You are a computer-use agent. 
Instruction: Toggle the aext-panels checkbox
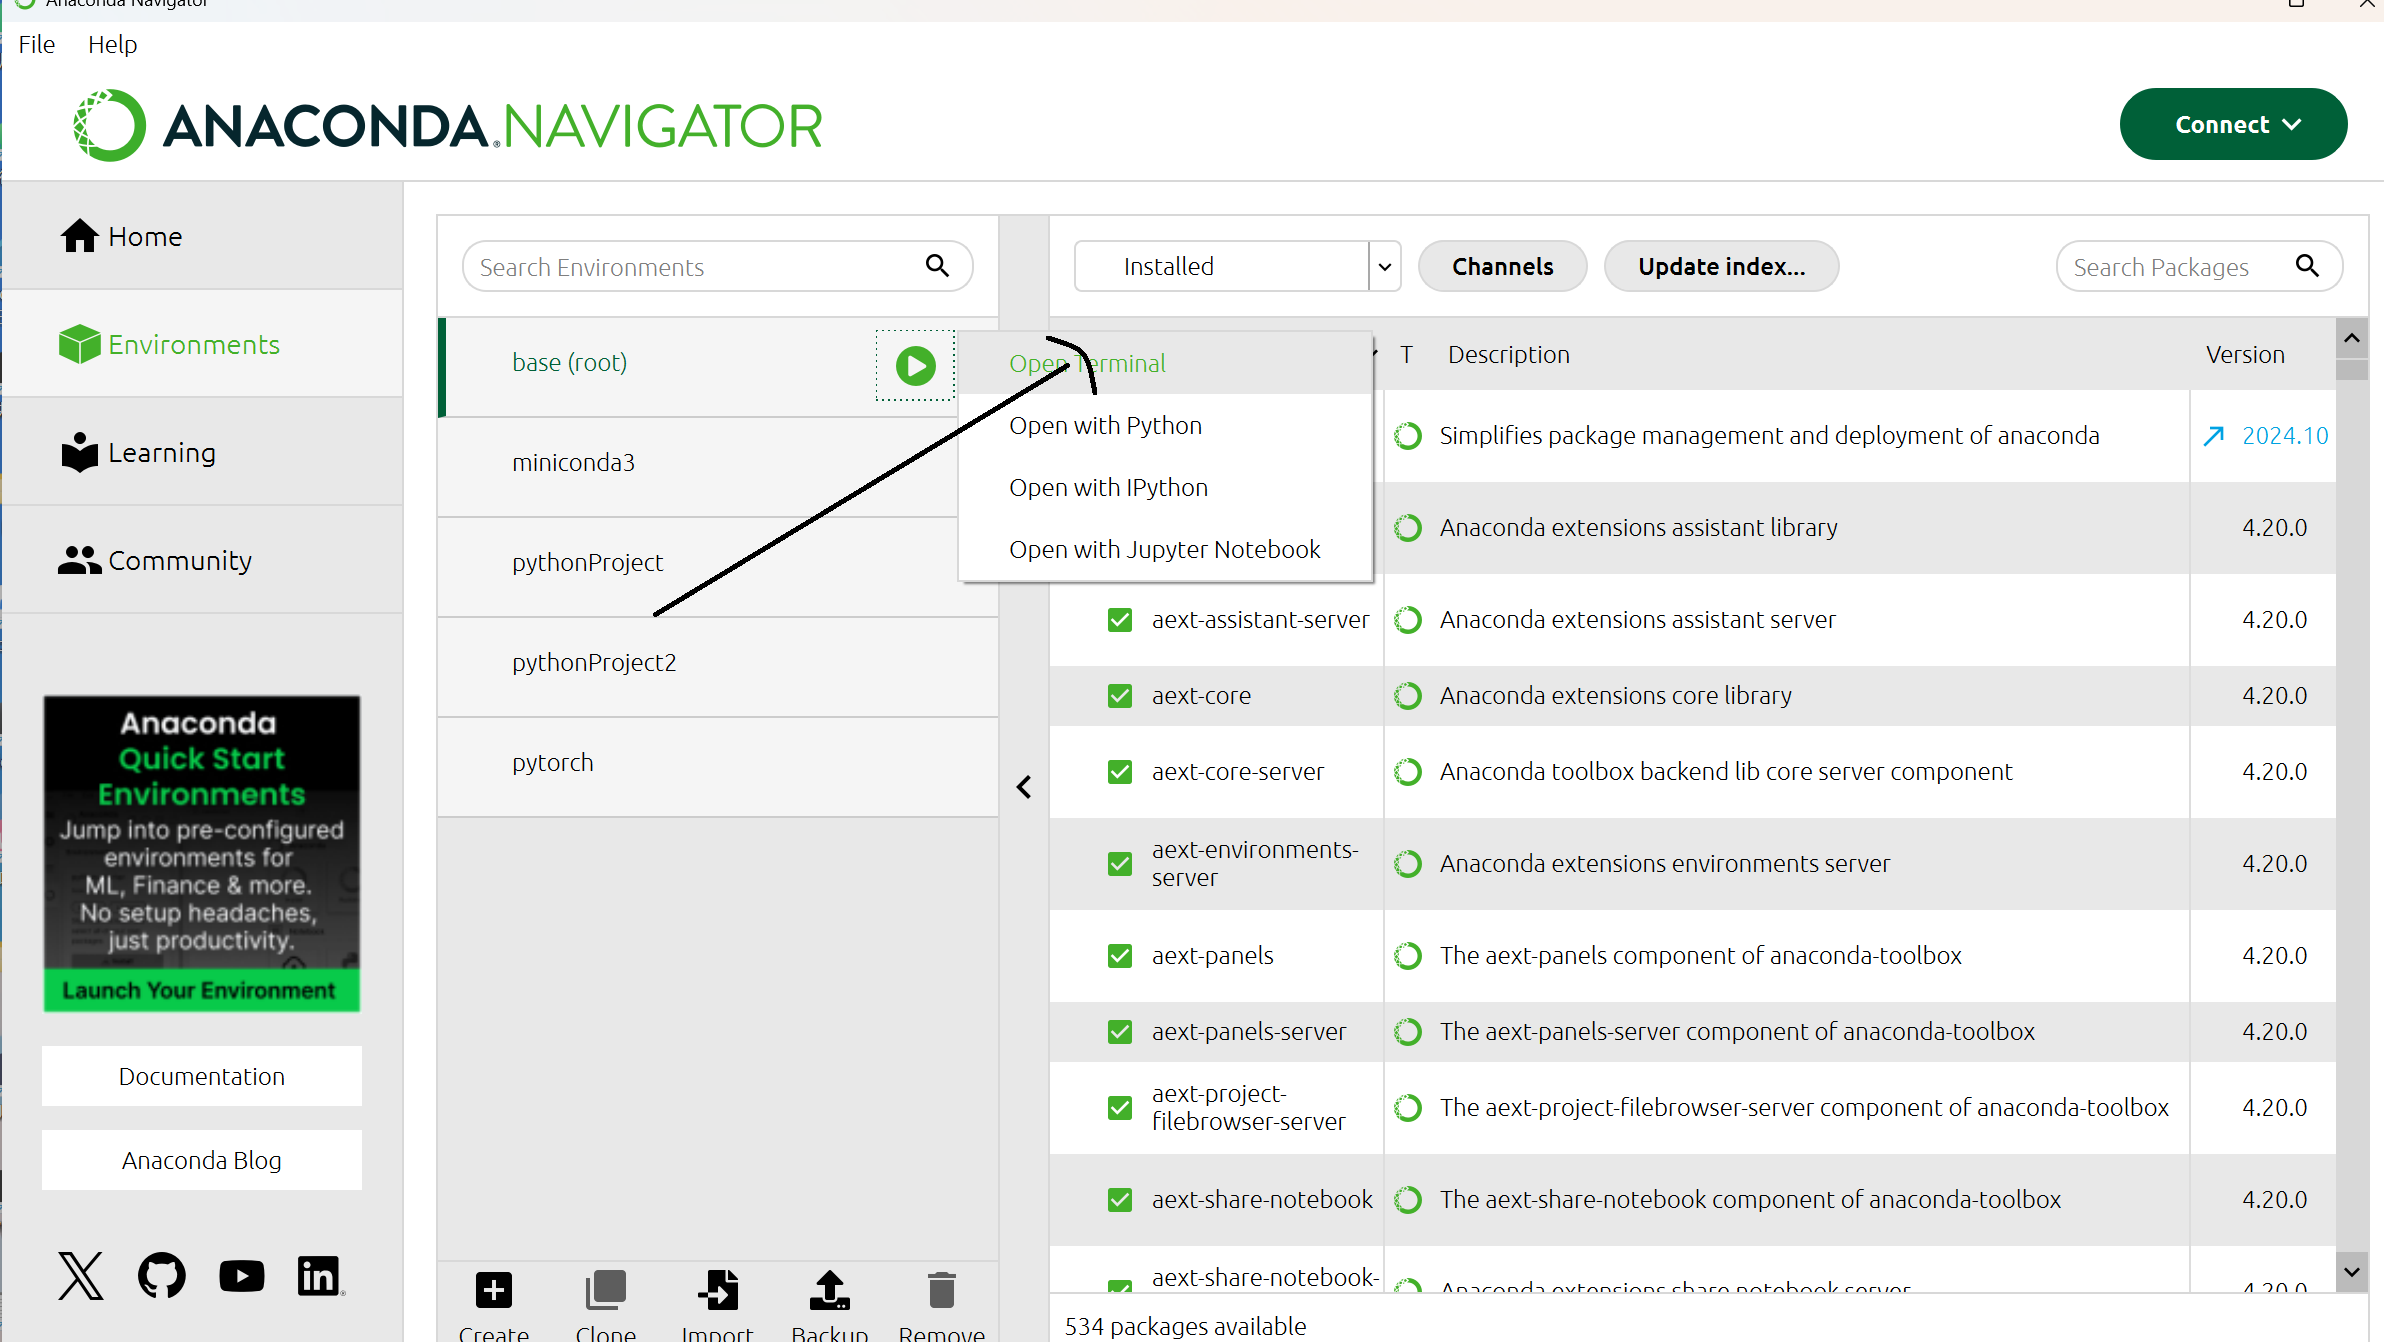tap(1120, 956)
